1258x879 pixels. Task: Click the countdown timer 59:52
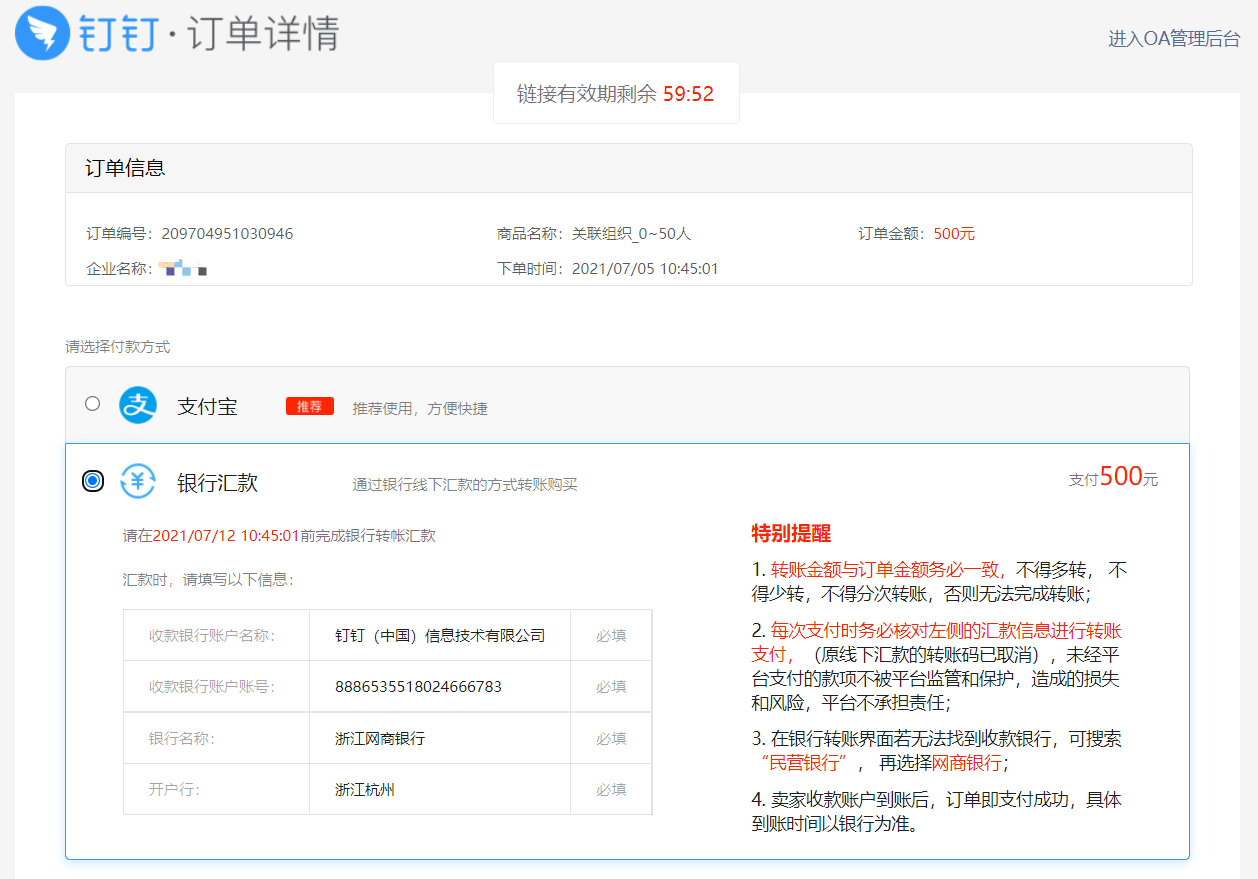[688, 94]
